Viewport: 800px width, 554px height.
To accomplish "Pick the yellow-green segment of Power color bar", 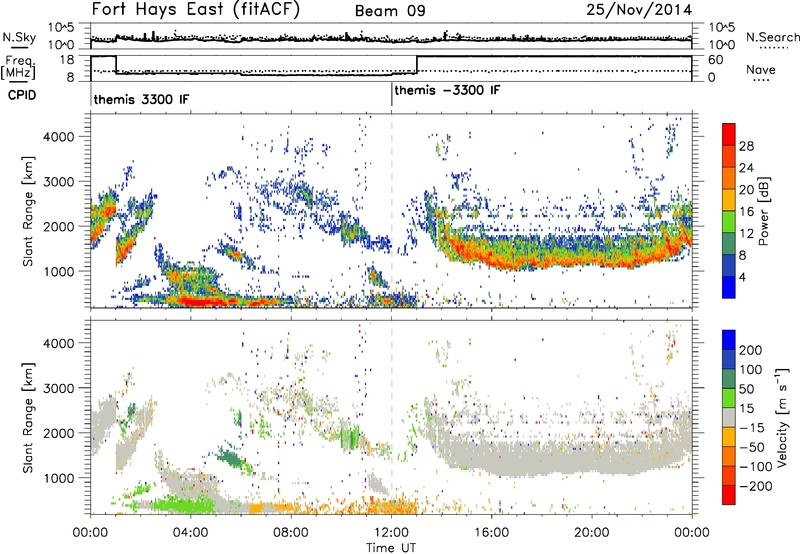I will [729, 221].
